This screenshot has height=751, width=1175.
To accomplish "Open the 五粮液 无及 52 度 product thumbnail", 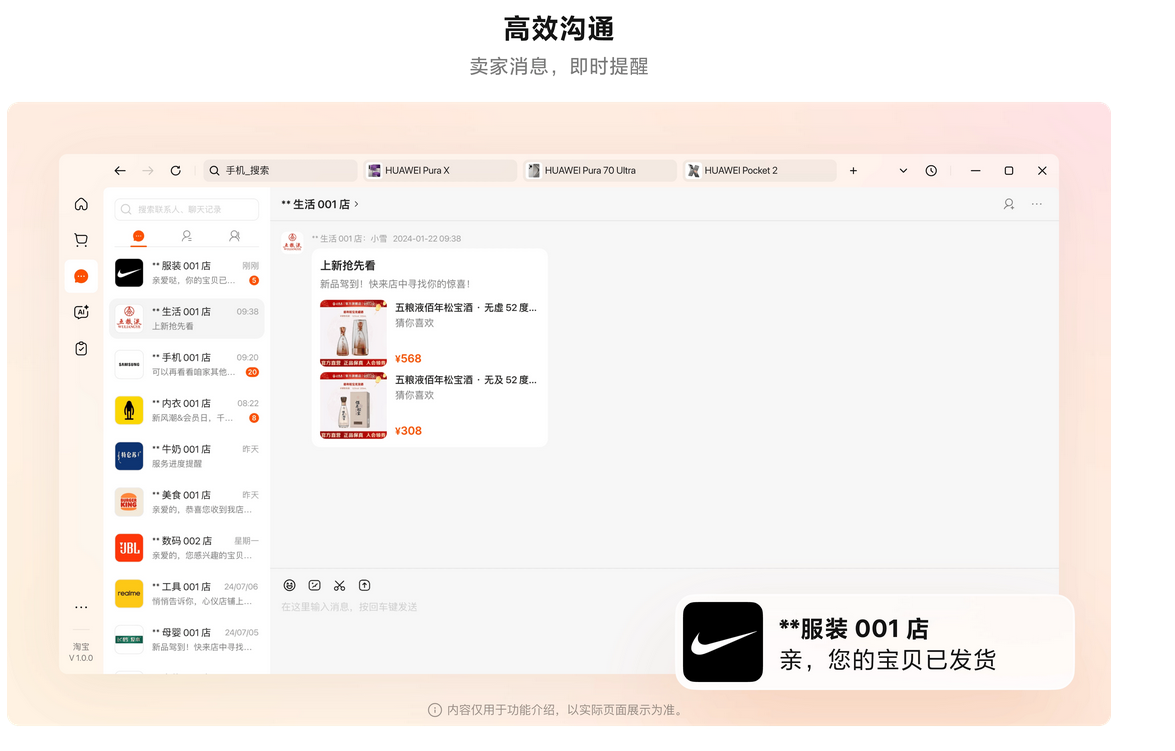I will point(353,405).
